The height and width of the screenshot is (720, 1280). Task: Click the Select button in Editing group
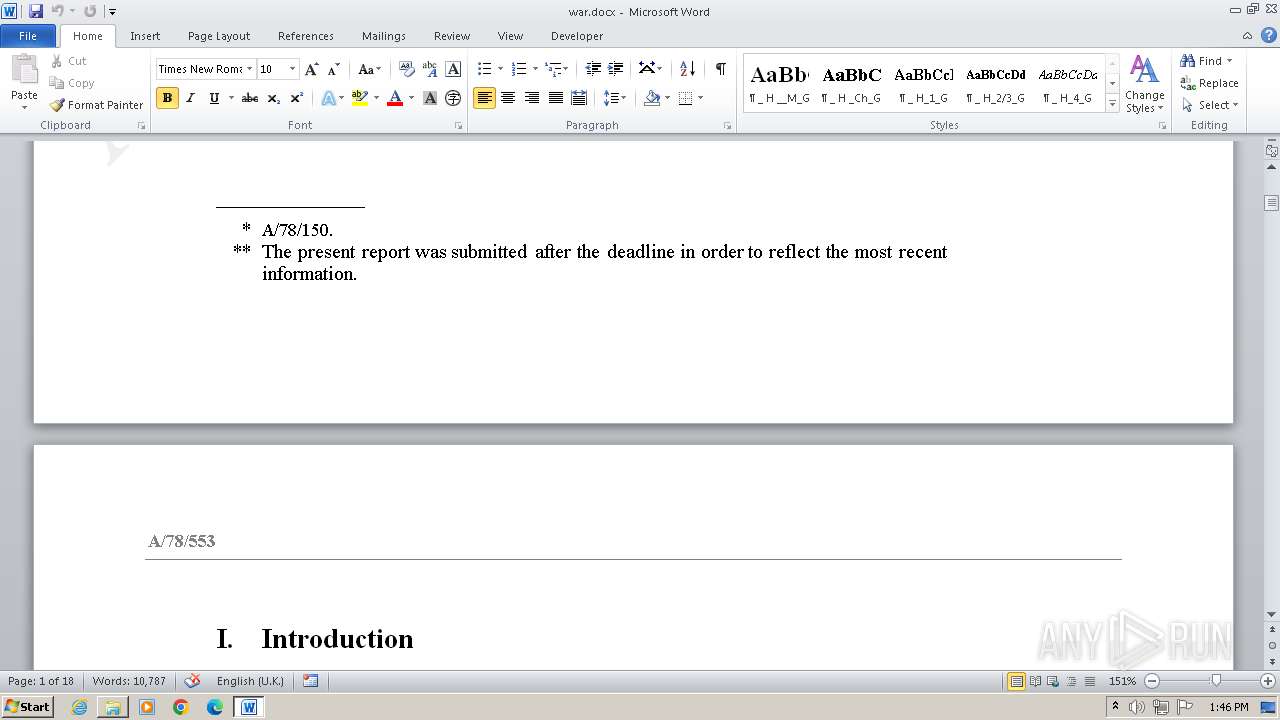click(1210, 105)
